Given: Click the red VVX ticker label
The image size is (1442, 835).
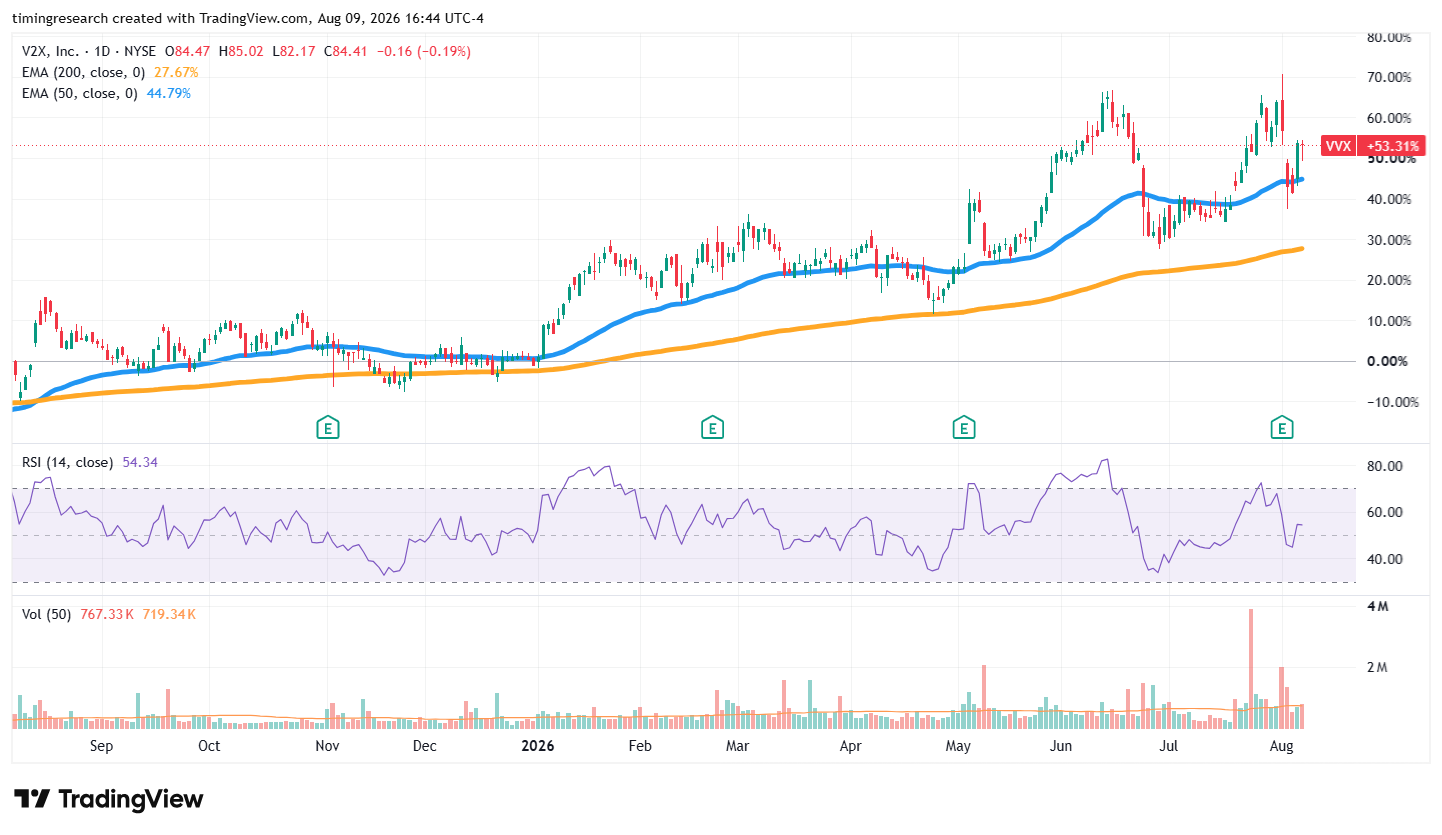Looking at the screenshot, I should [x=1338, y=146].
